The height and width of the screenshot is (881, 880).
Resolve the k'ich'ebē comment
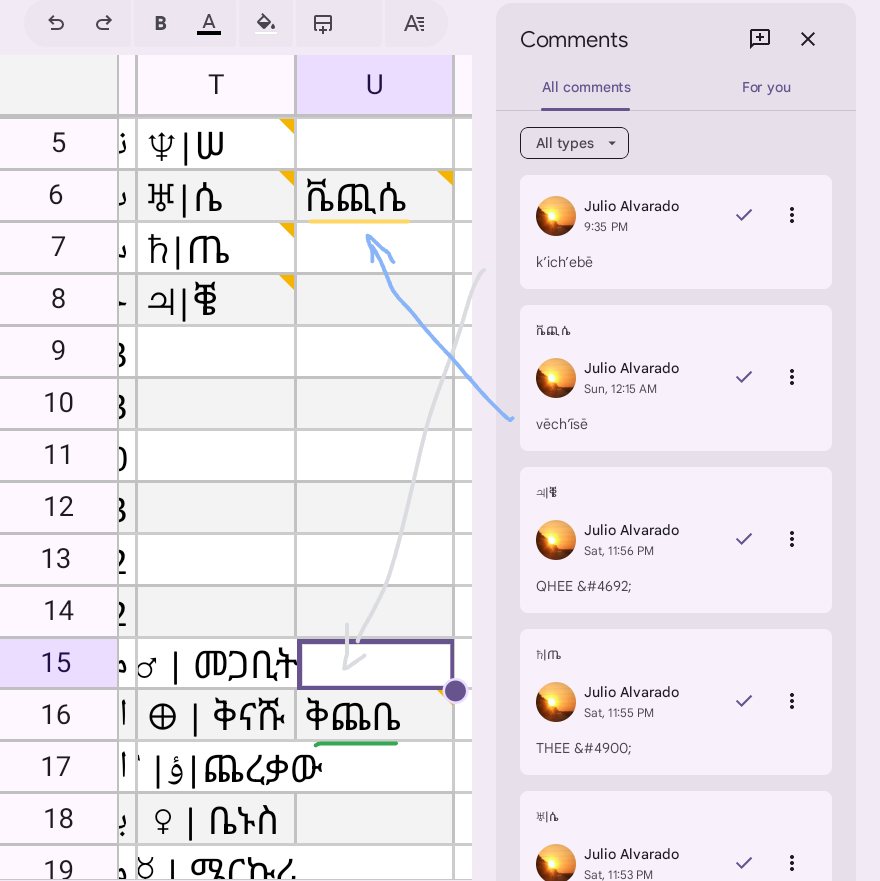pos(744,215)
